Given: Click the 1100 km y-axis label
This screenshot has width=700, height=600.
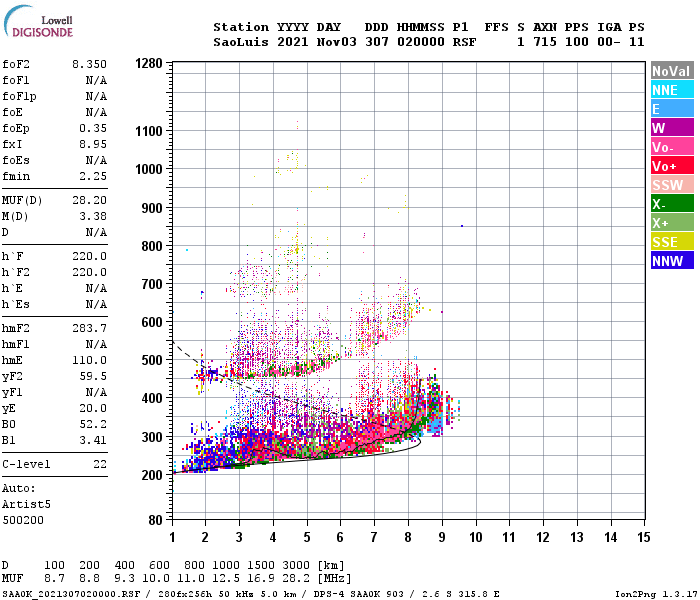Looking at the screenshot, I should coord(149,131).
